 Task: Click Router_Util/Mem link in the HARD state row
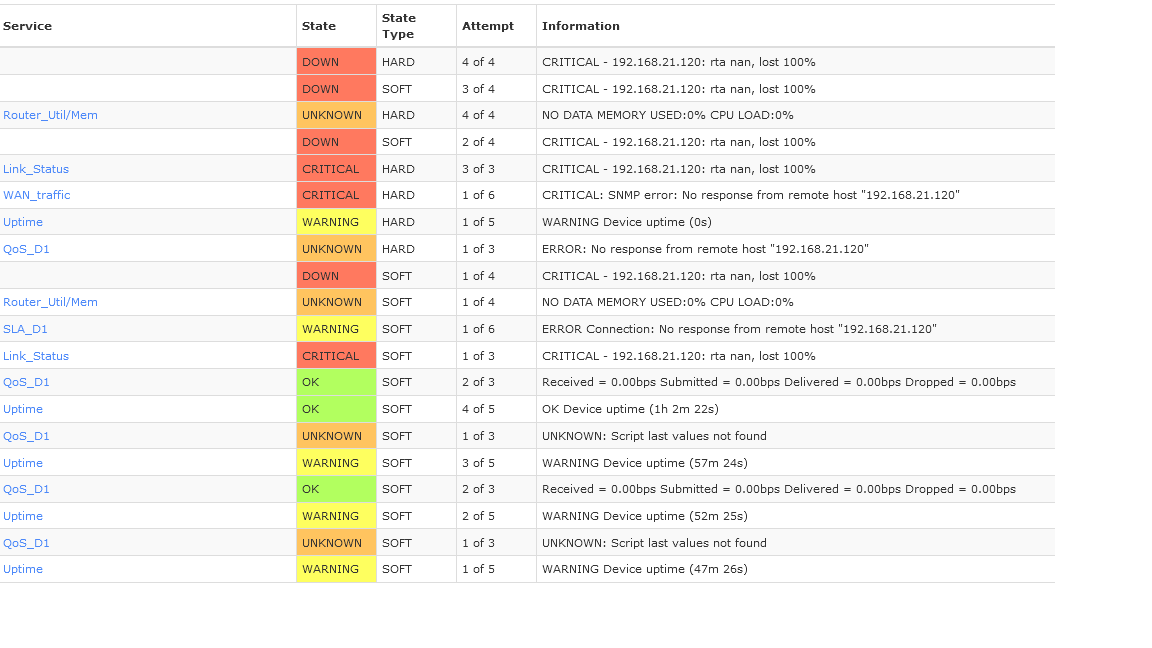pyautogui.click(x=50, y=115)
